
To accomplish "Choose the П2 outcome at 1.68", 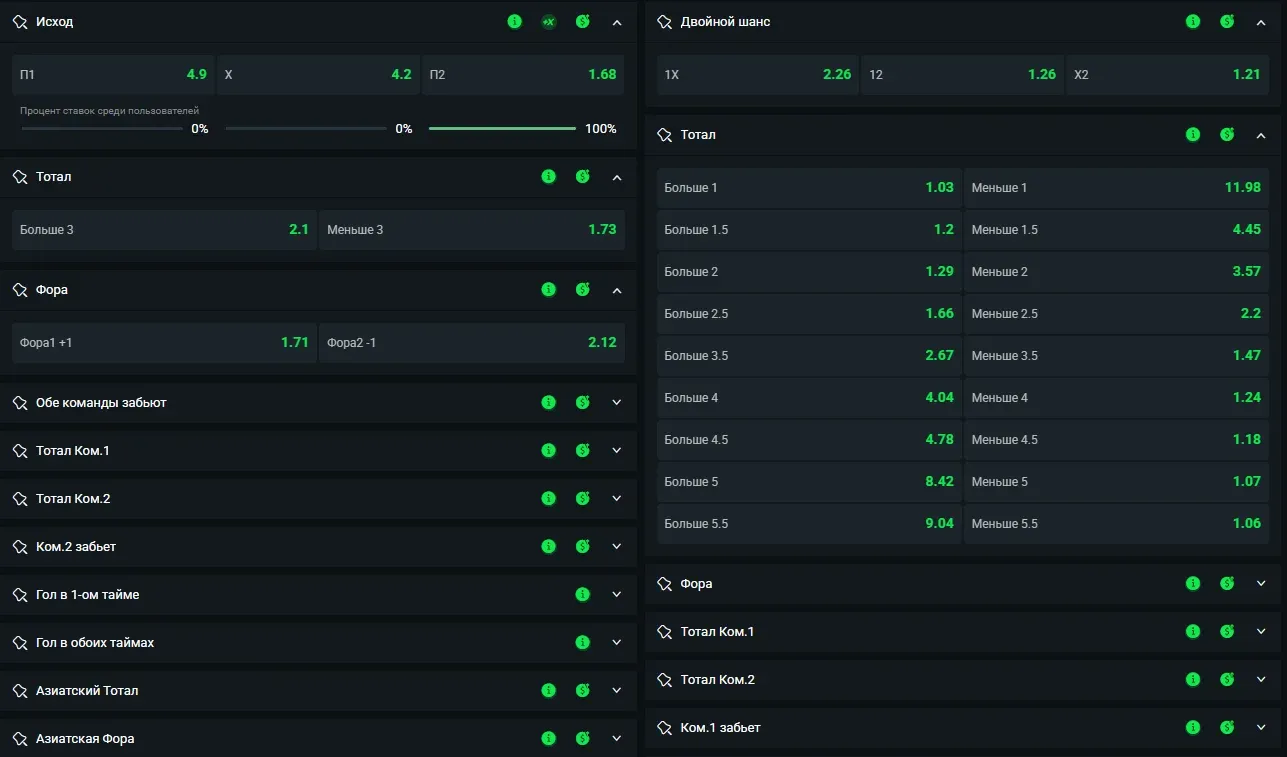I will 523,75.
